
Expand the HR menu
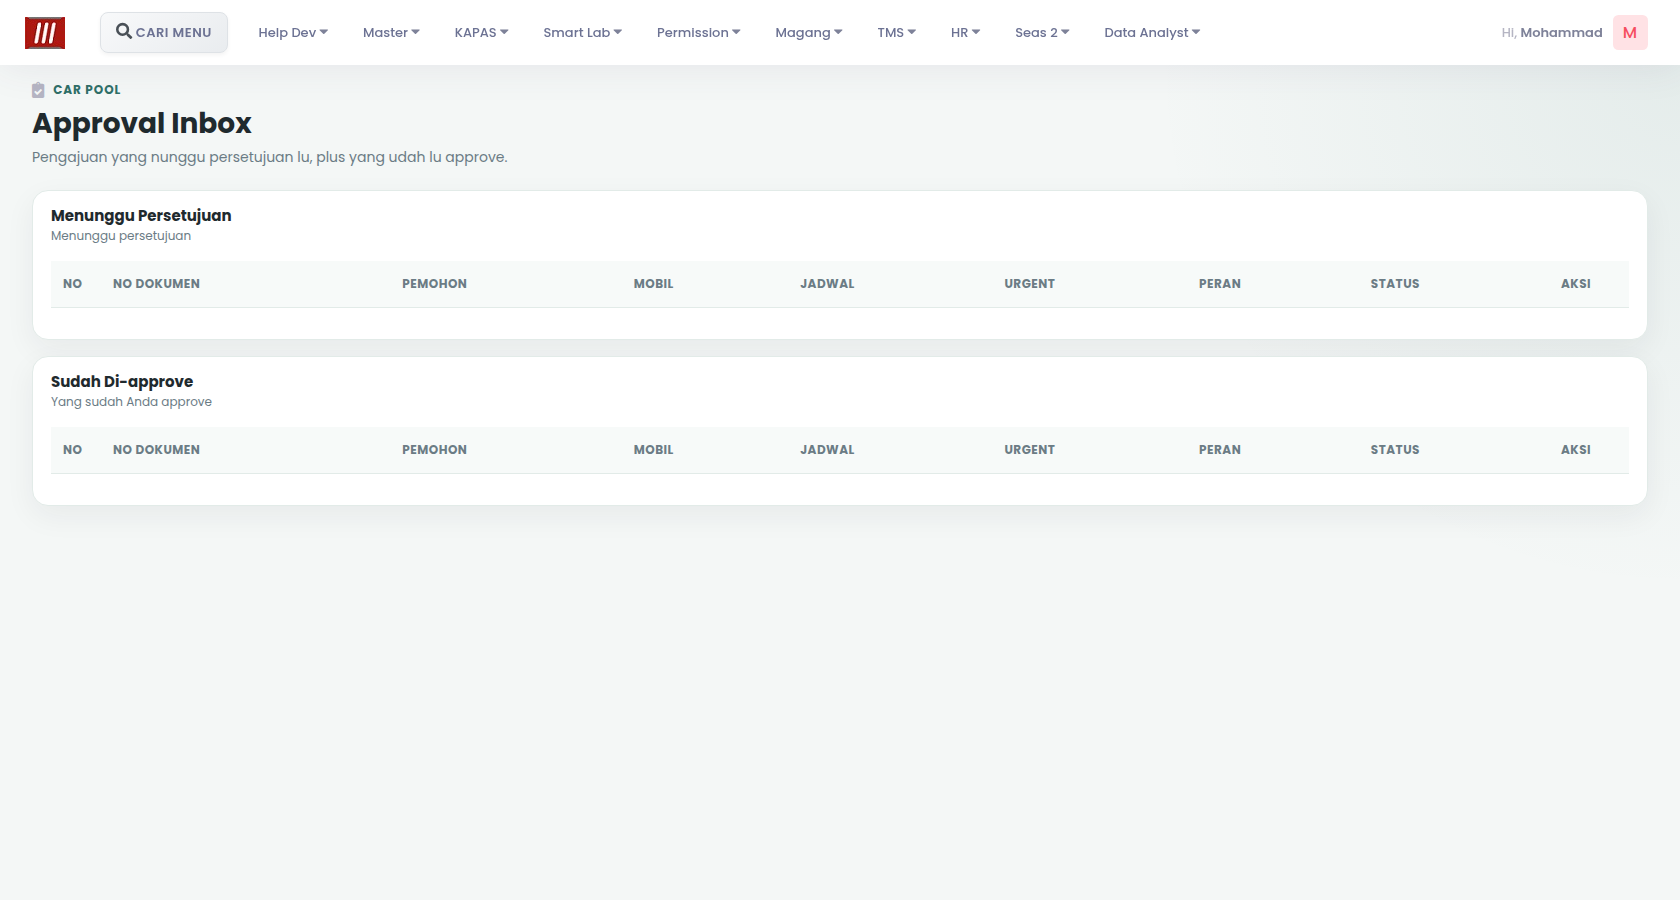coord(965,33)
